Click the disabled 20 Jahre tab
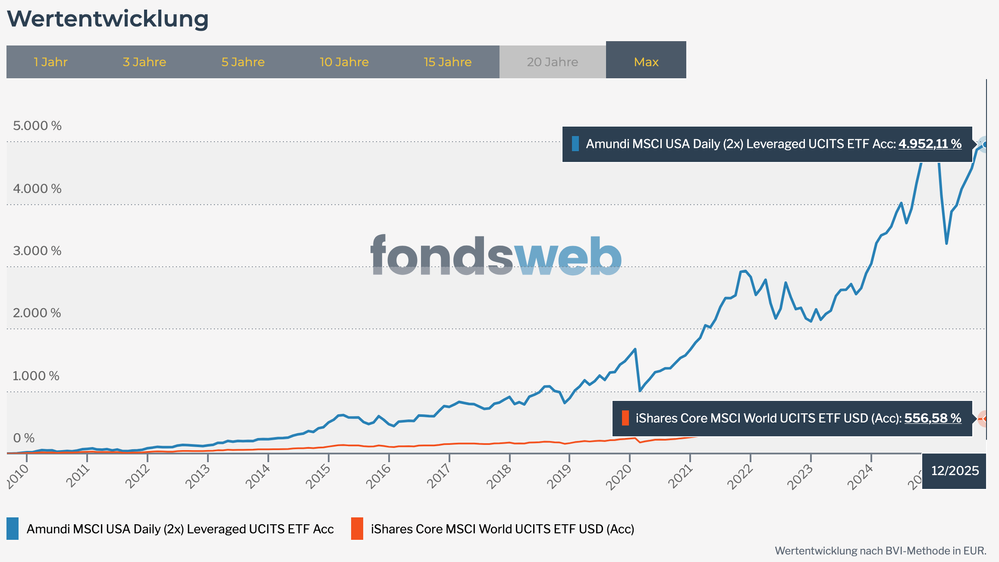Viewport: 999px width, 562px height. pyautogui.click(x=552, y=62)
